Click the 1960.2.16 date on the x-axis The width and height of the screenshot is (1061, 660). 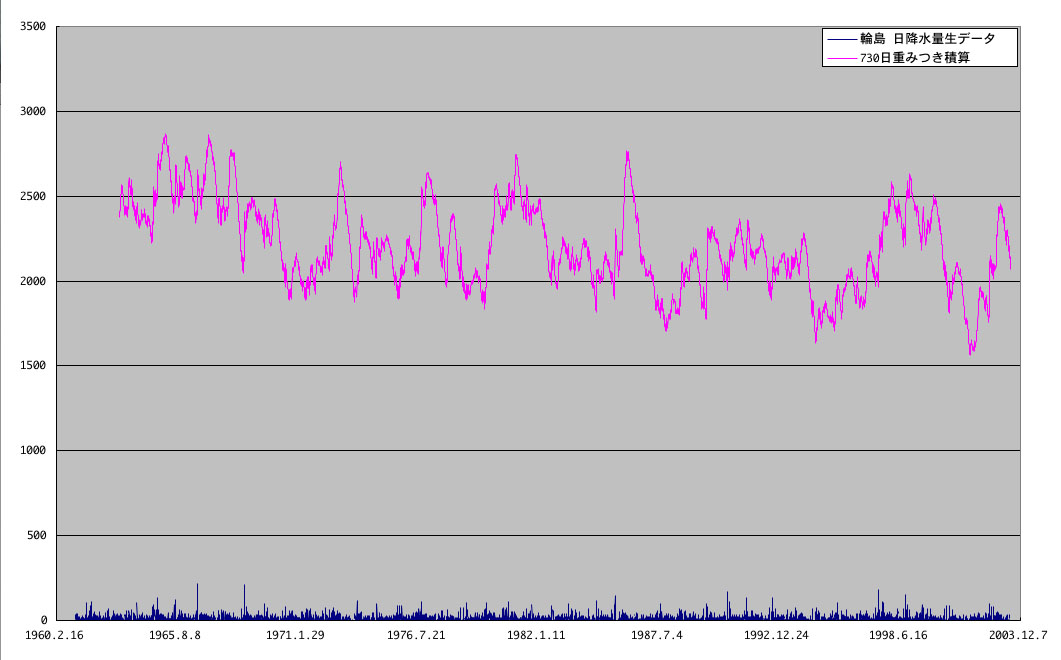pos(56,635)
